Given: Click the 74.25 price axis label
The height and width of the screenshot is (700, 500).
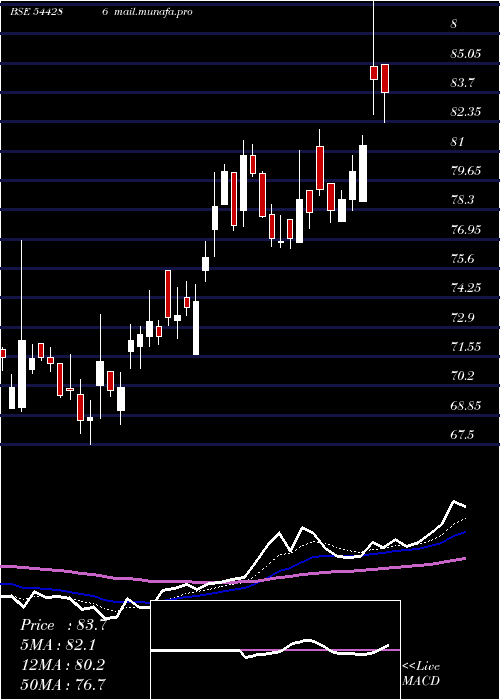Looking at the screenshot, I should coord(466,288).
